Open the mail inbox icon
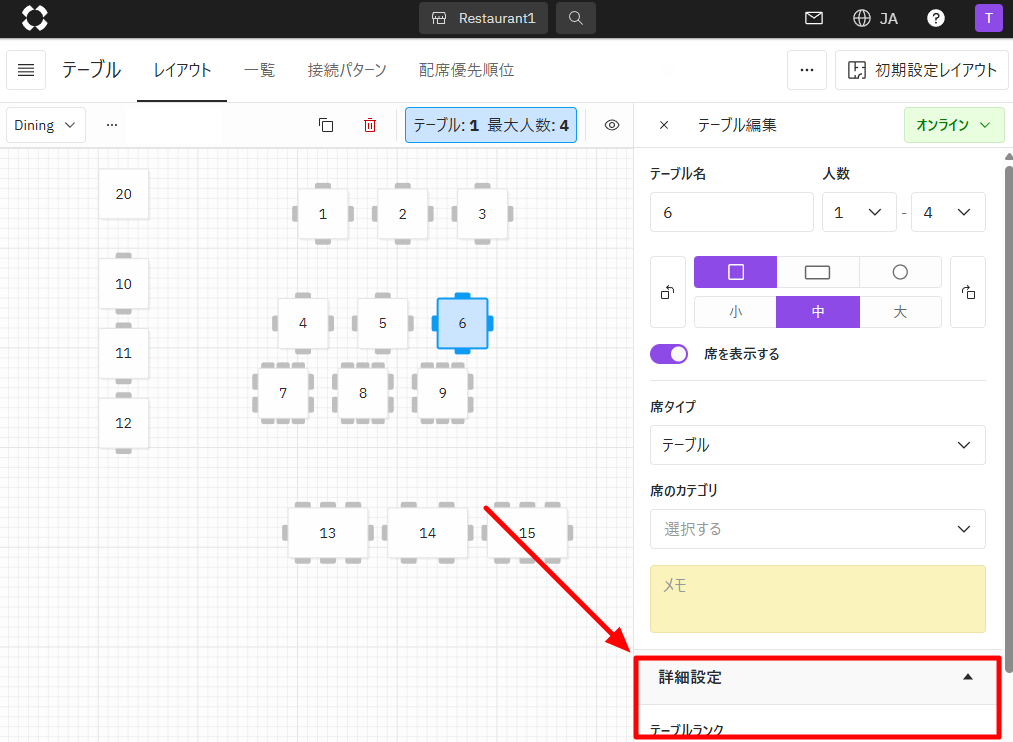1013x742 pixels. pos(814,18)
